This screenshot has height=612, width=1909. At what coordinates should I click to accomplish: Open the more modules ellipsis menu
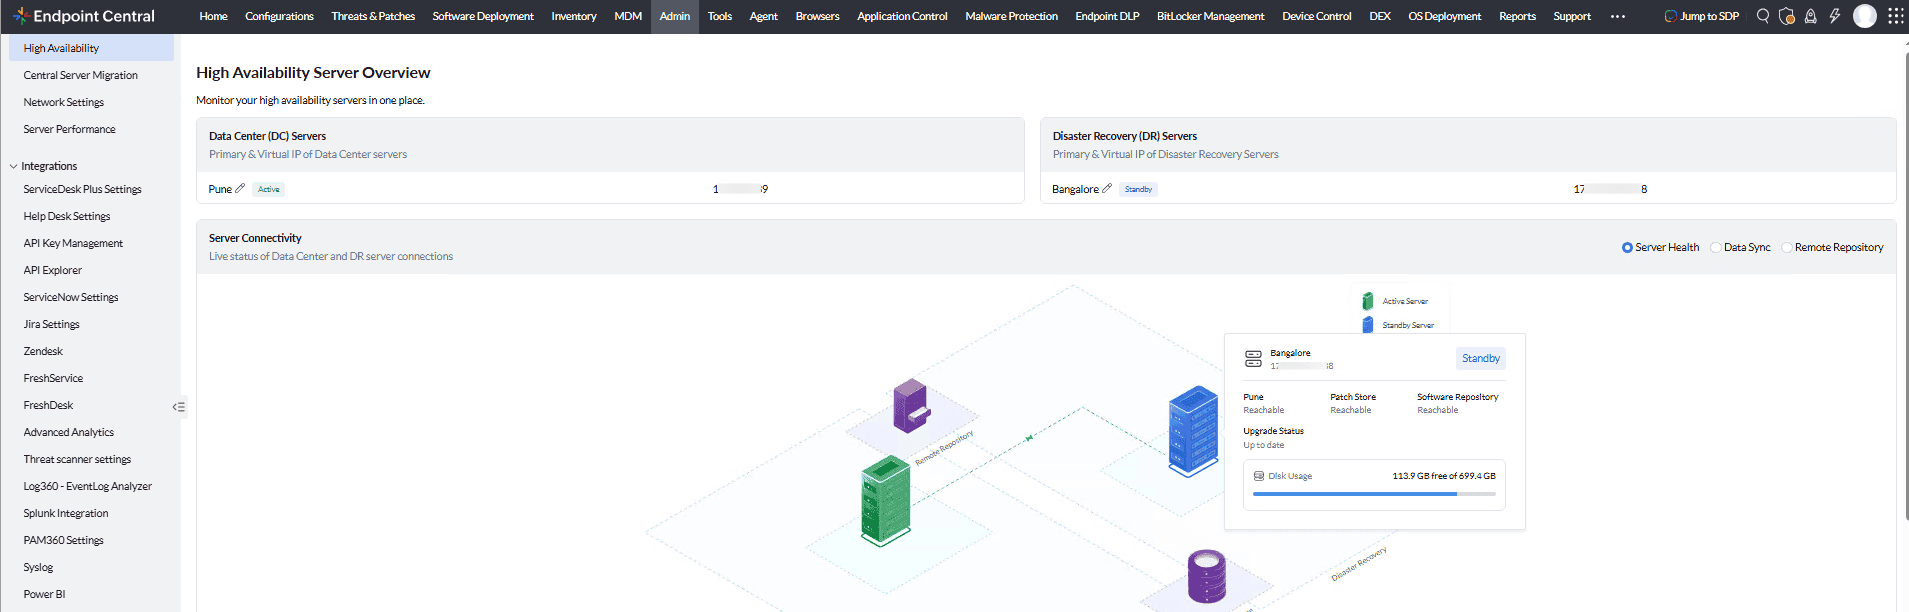(1618, 17)
